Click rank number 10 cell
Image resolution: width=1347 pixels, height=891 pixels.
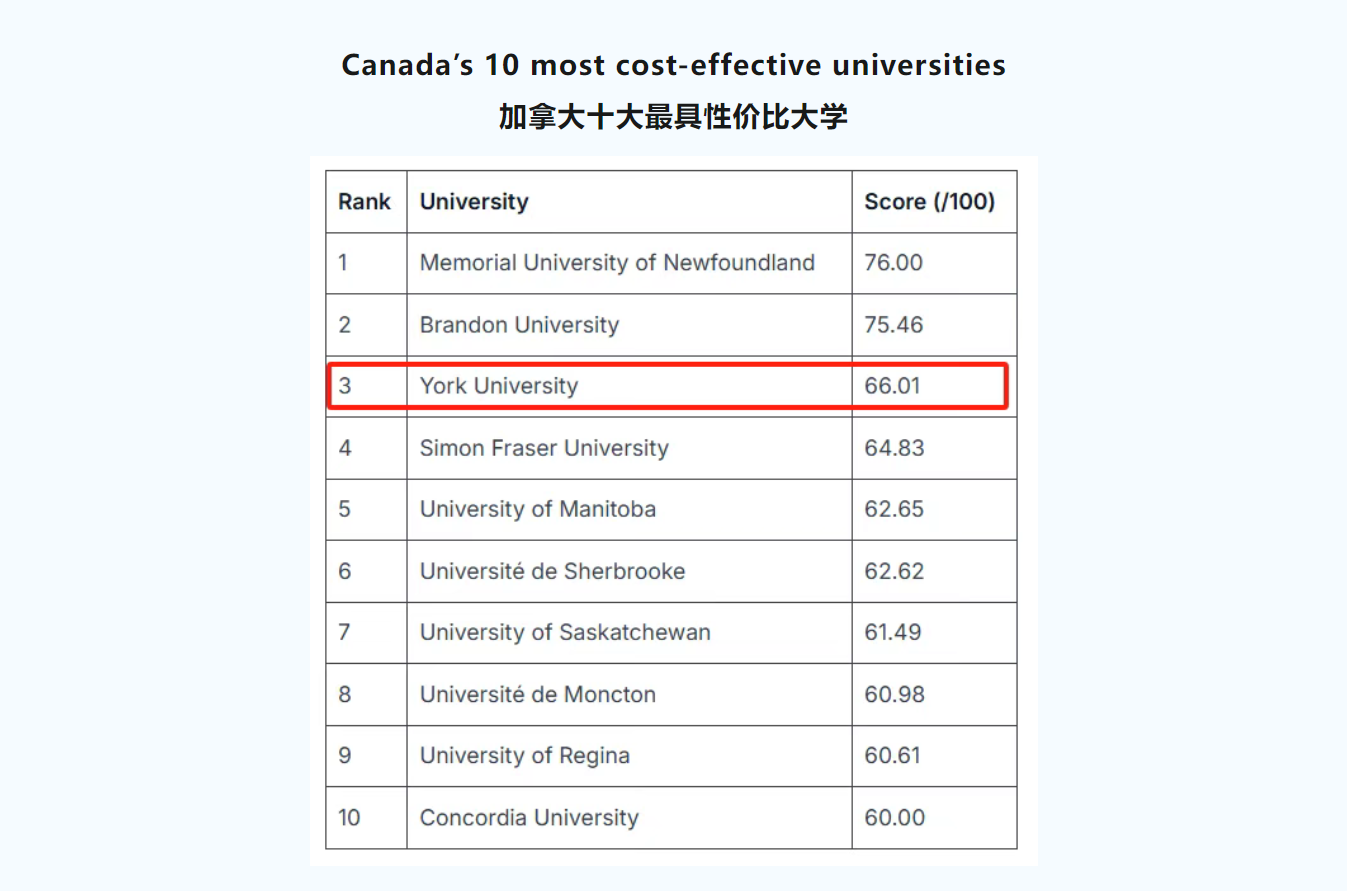(x=349, y=818)
